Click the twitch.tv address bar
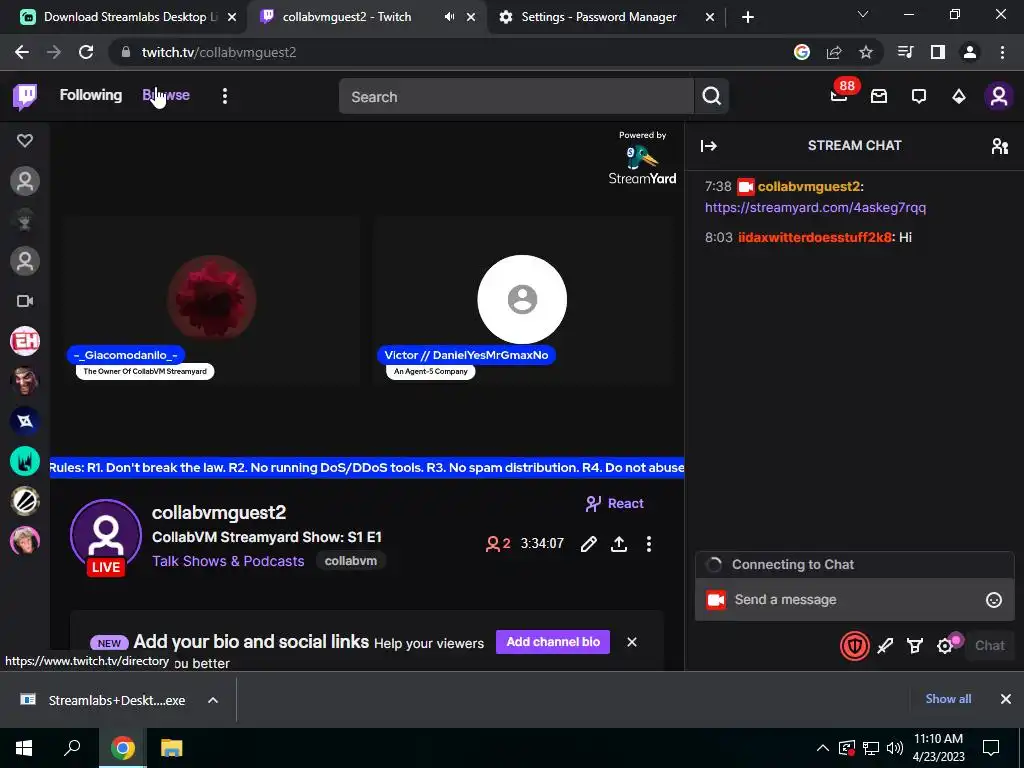Image resolution: width=1024 pixels, height=768 pixels. 451,52
